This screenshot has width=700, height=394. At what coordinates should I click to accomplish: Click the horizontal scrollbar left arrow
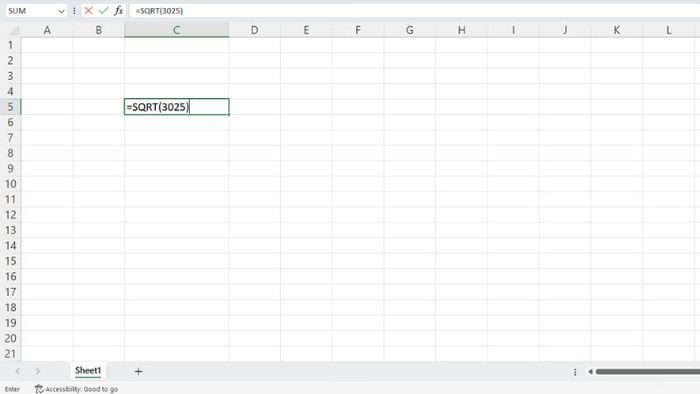(590, 372)
